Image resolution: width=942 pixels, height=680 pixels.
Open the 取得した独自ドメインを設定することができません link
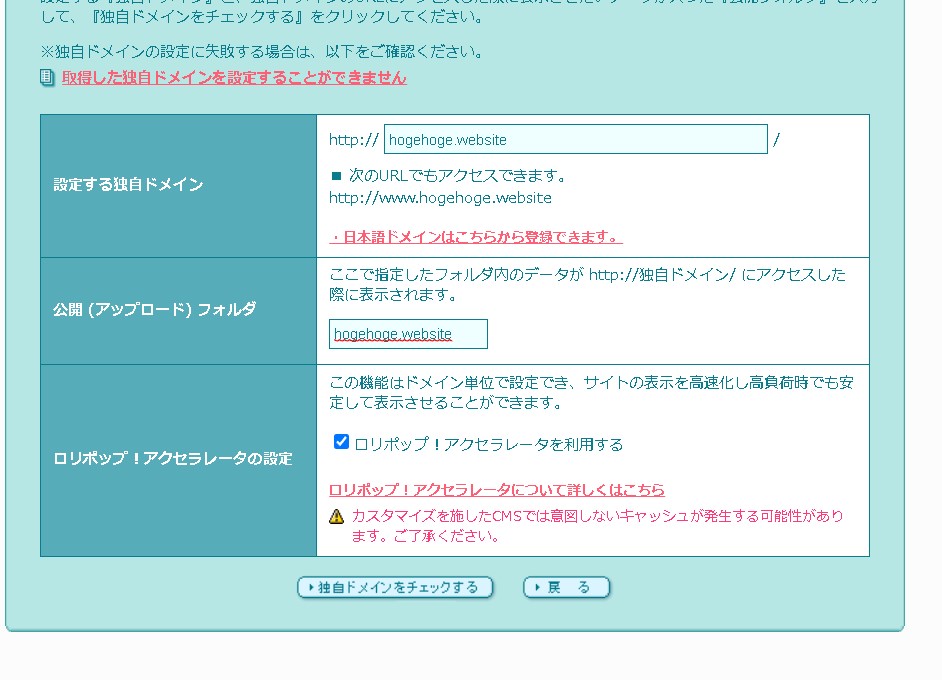point(234,78)
